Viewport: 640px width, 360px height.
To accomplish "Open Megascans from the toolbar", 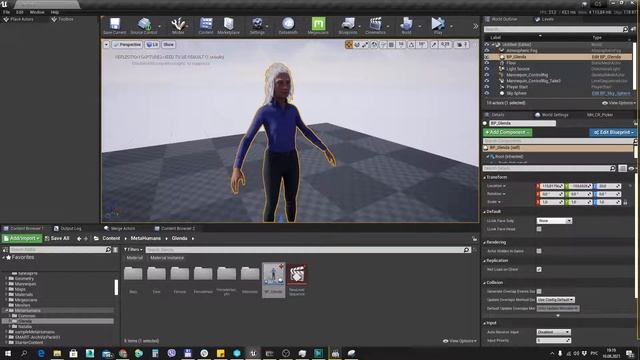I will pyautogui.click(x=318, y=26).
